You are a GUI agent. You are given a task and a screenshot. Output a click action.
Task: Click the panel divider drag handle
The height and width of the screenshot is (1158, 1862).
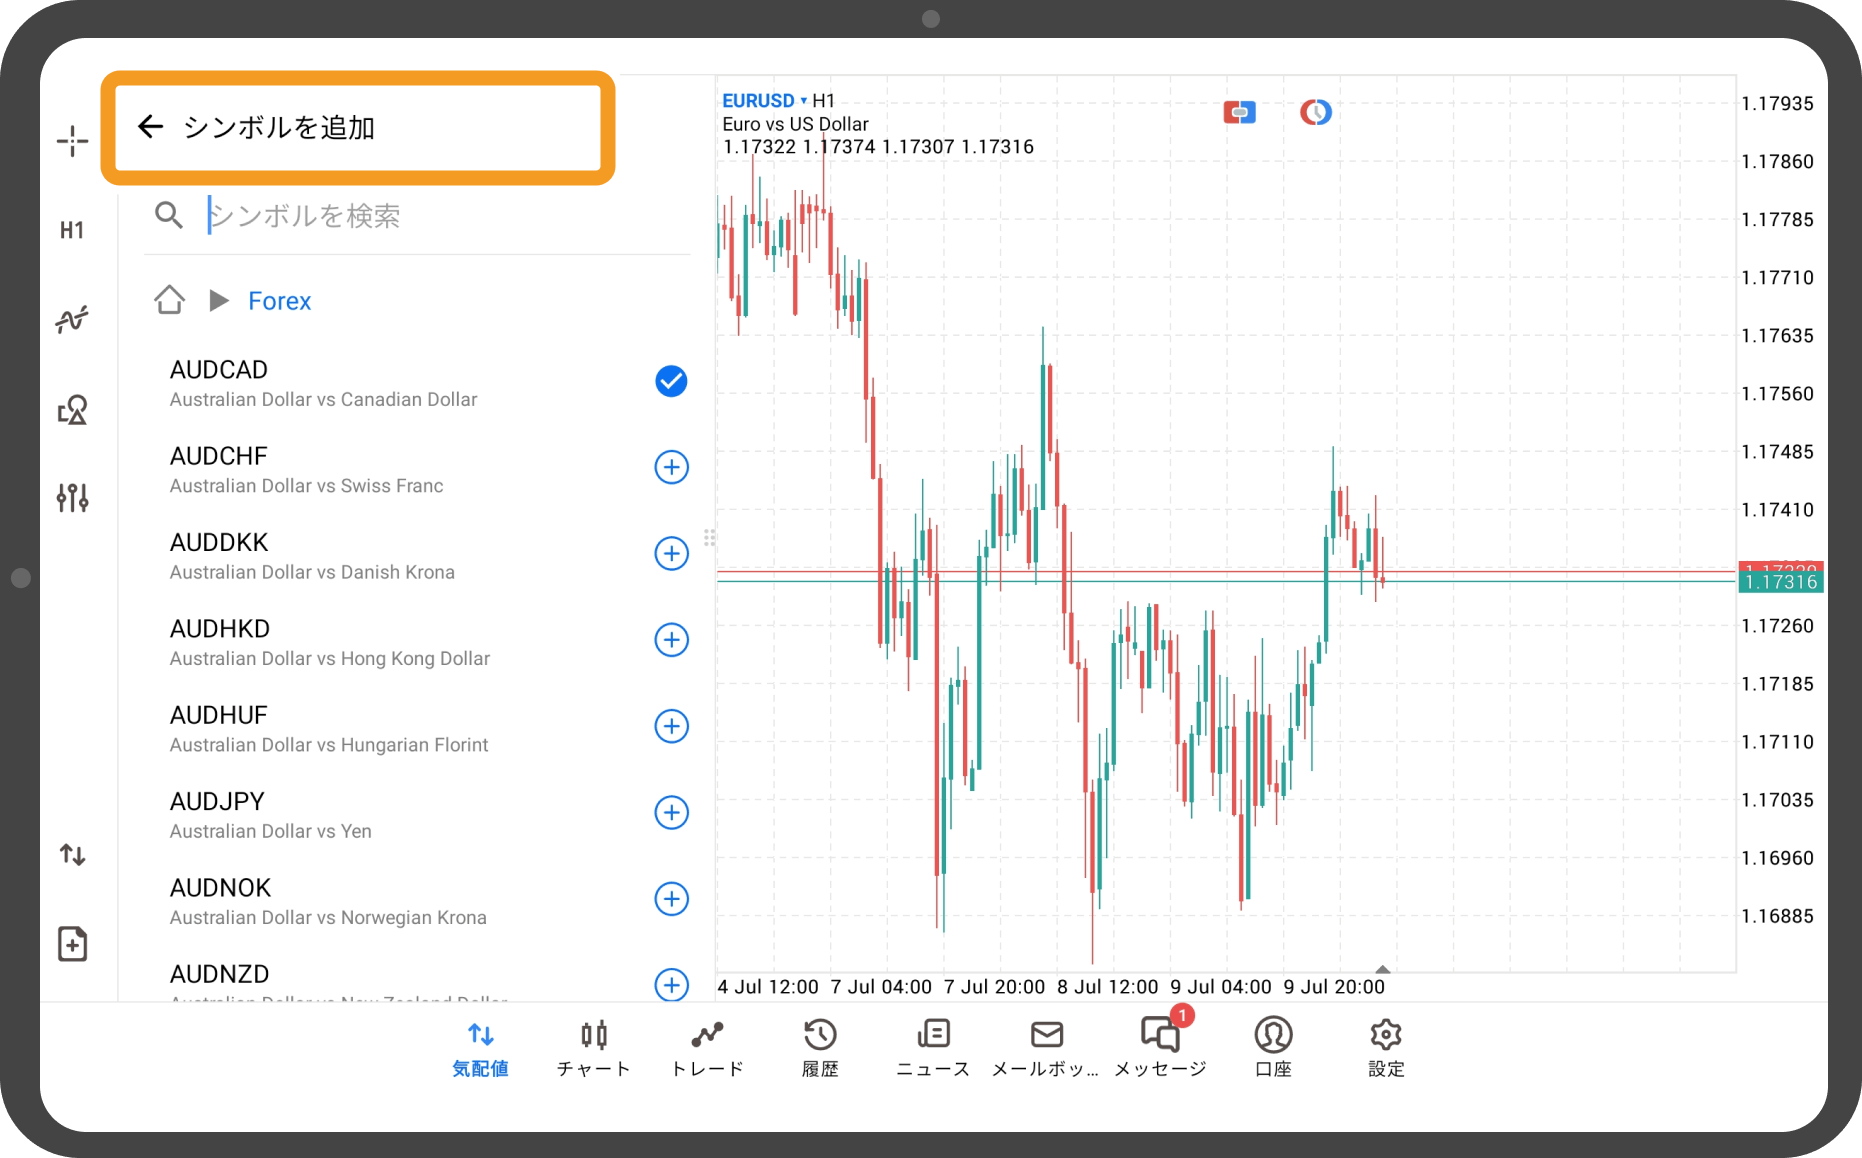709,538
